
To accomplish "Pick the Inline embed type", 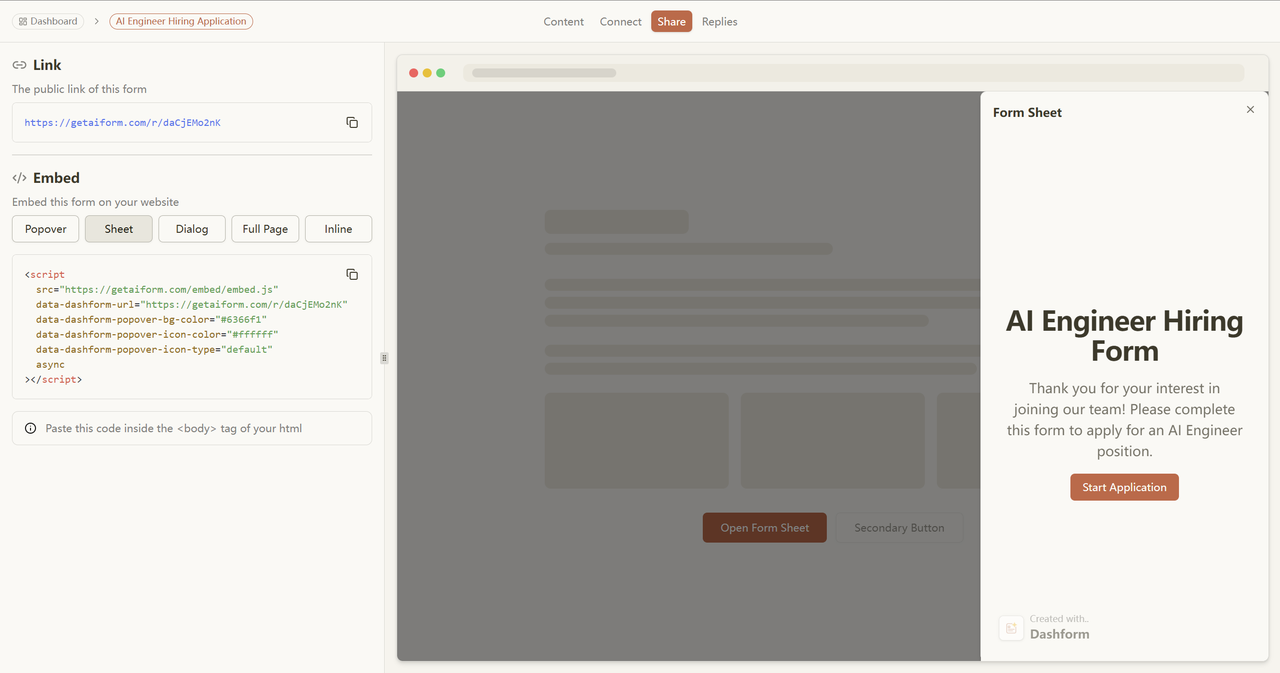I will point(338,229).
